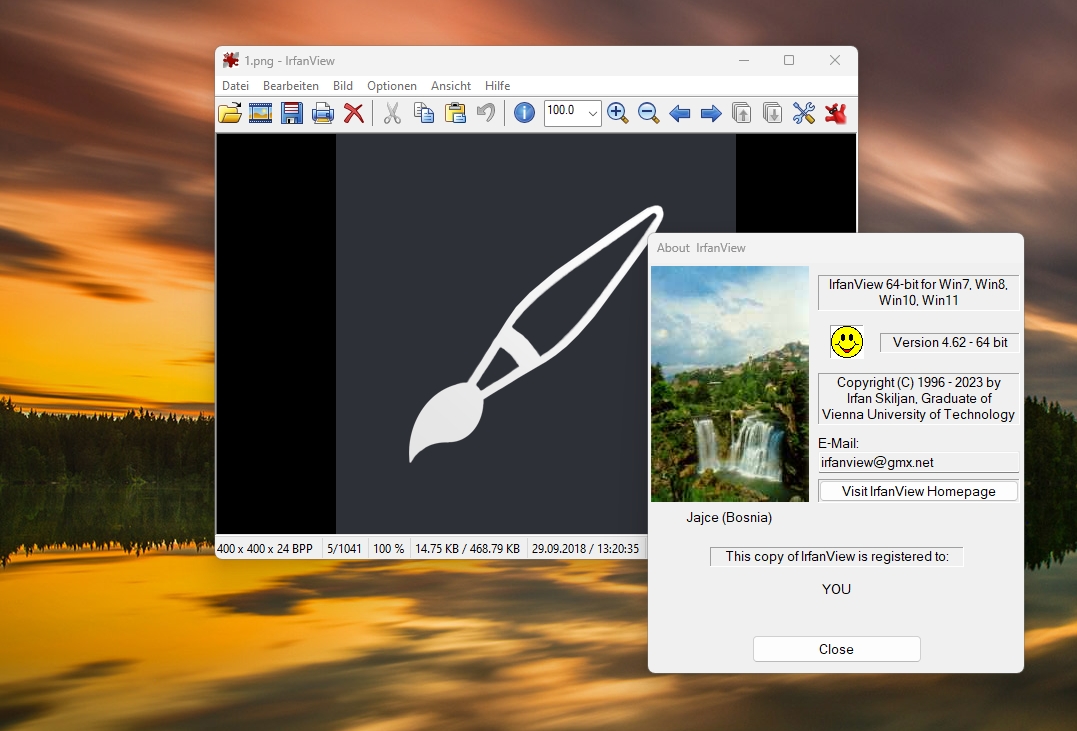
Task: Open settings via wrench tools icon
Action: pyautogui.click(x=804, y=113)
